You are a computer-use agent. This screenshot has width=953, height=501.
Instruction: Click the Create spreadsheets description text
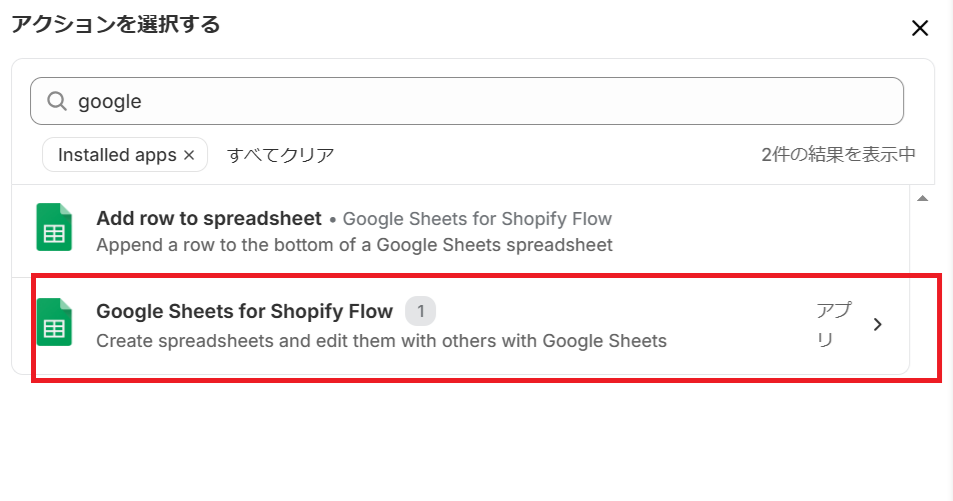[381, 341]
